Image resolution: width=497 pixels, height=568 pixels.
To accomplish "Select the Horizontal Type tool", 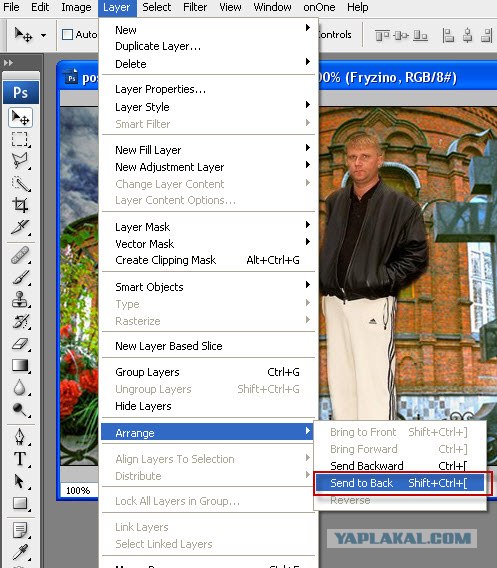I will (20, 459).
